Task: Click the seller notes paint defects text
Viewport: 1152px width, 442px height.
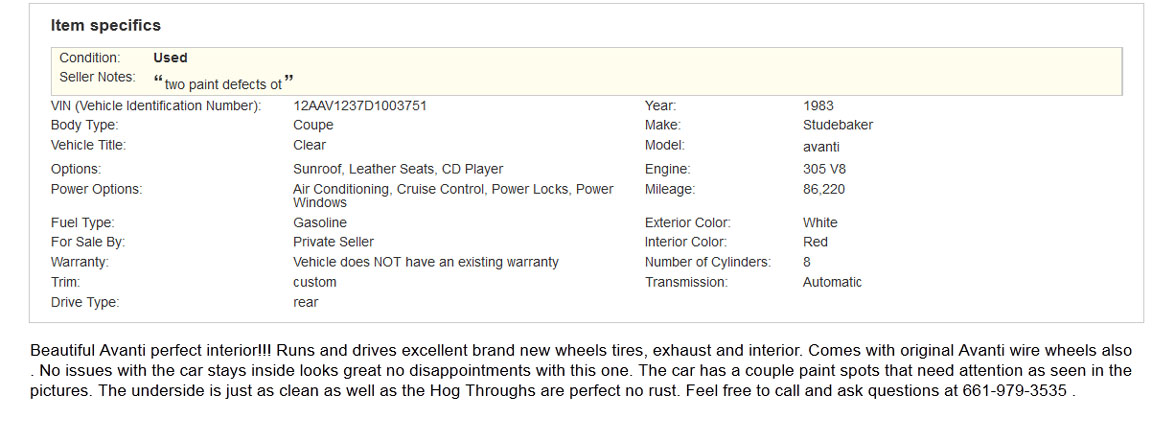Action: tap(223, 84)
